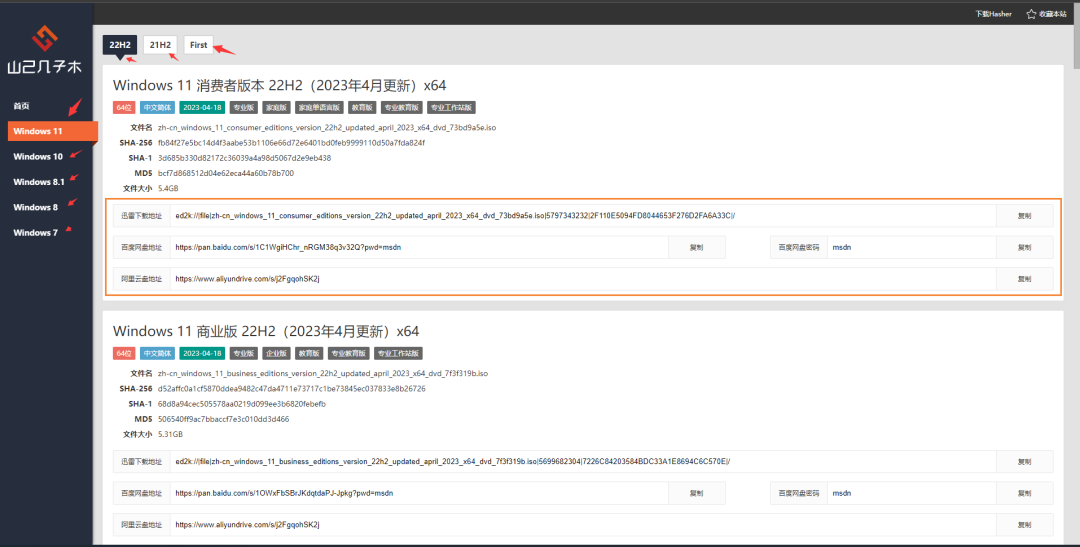Viewport: 1080px width, 547px height.
Task: Select Windows 8.1 in the sidebar
Action: [39, 182]
